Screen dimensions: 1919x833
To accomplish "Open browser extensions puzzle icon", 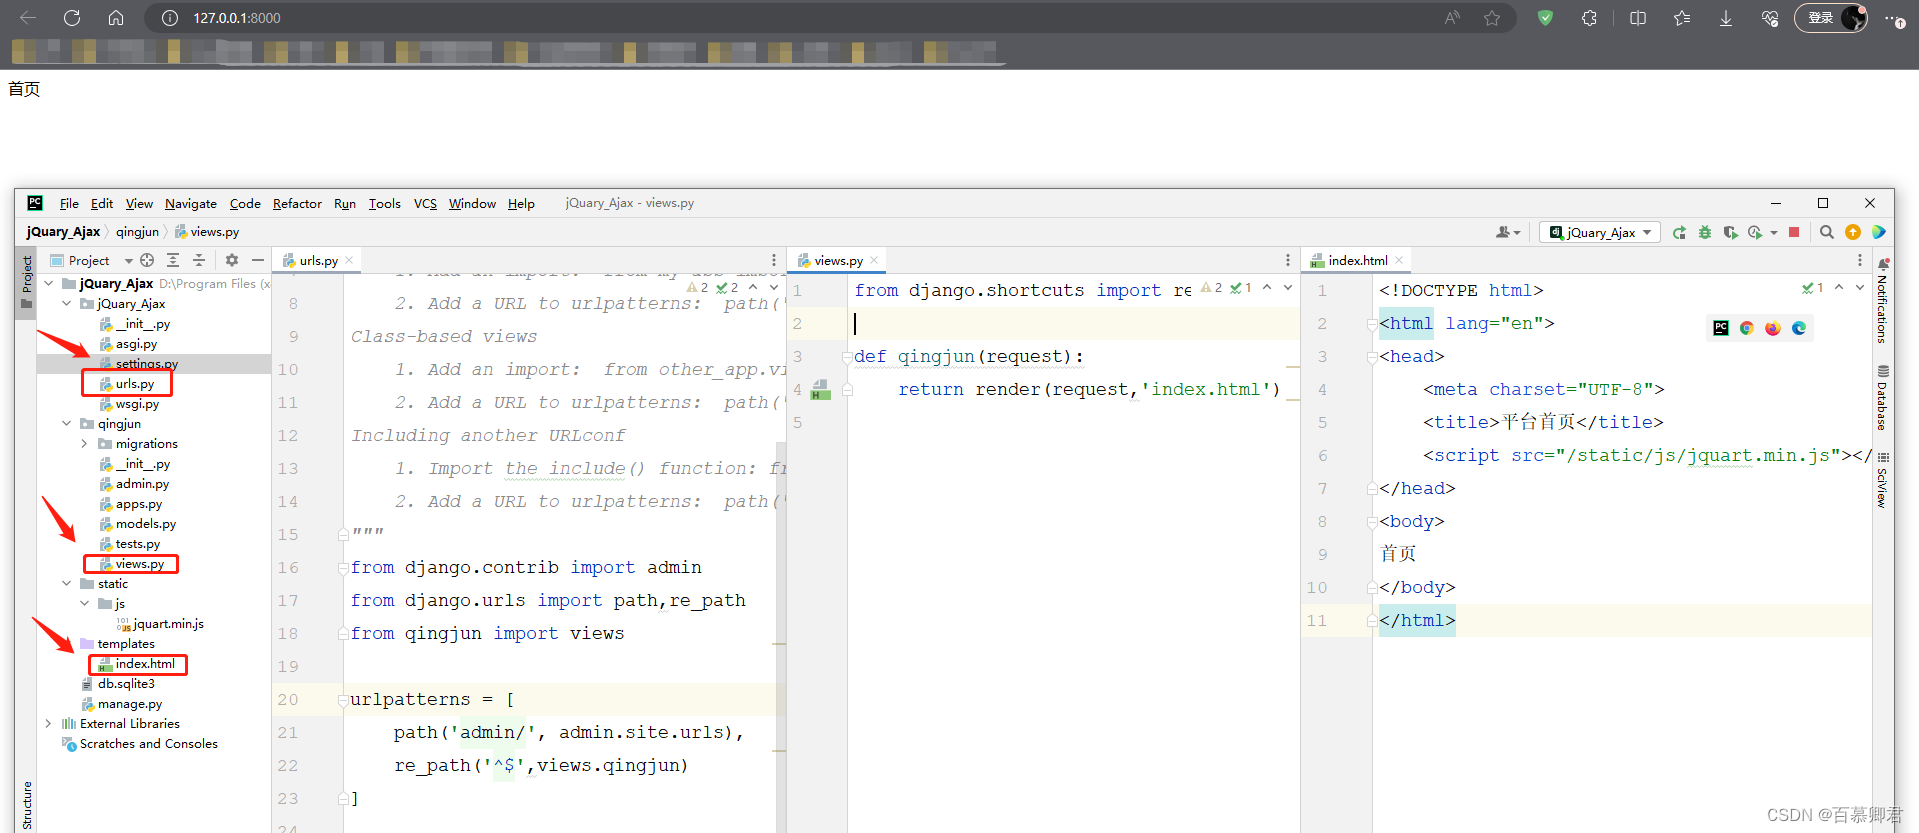I will (x=1589, y=18).
